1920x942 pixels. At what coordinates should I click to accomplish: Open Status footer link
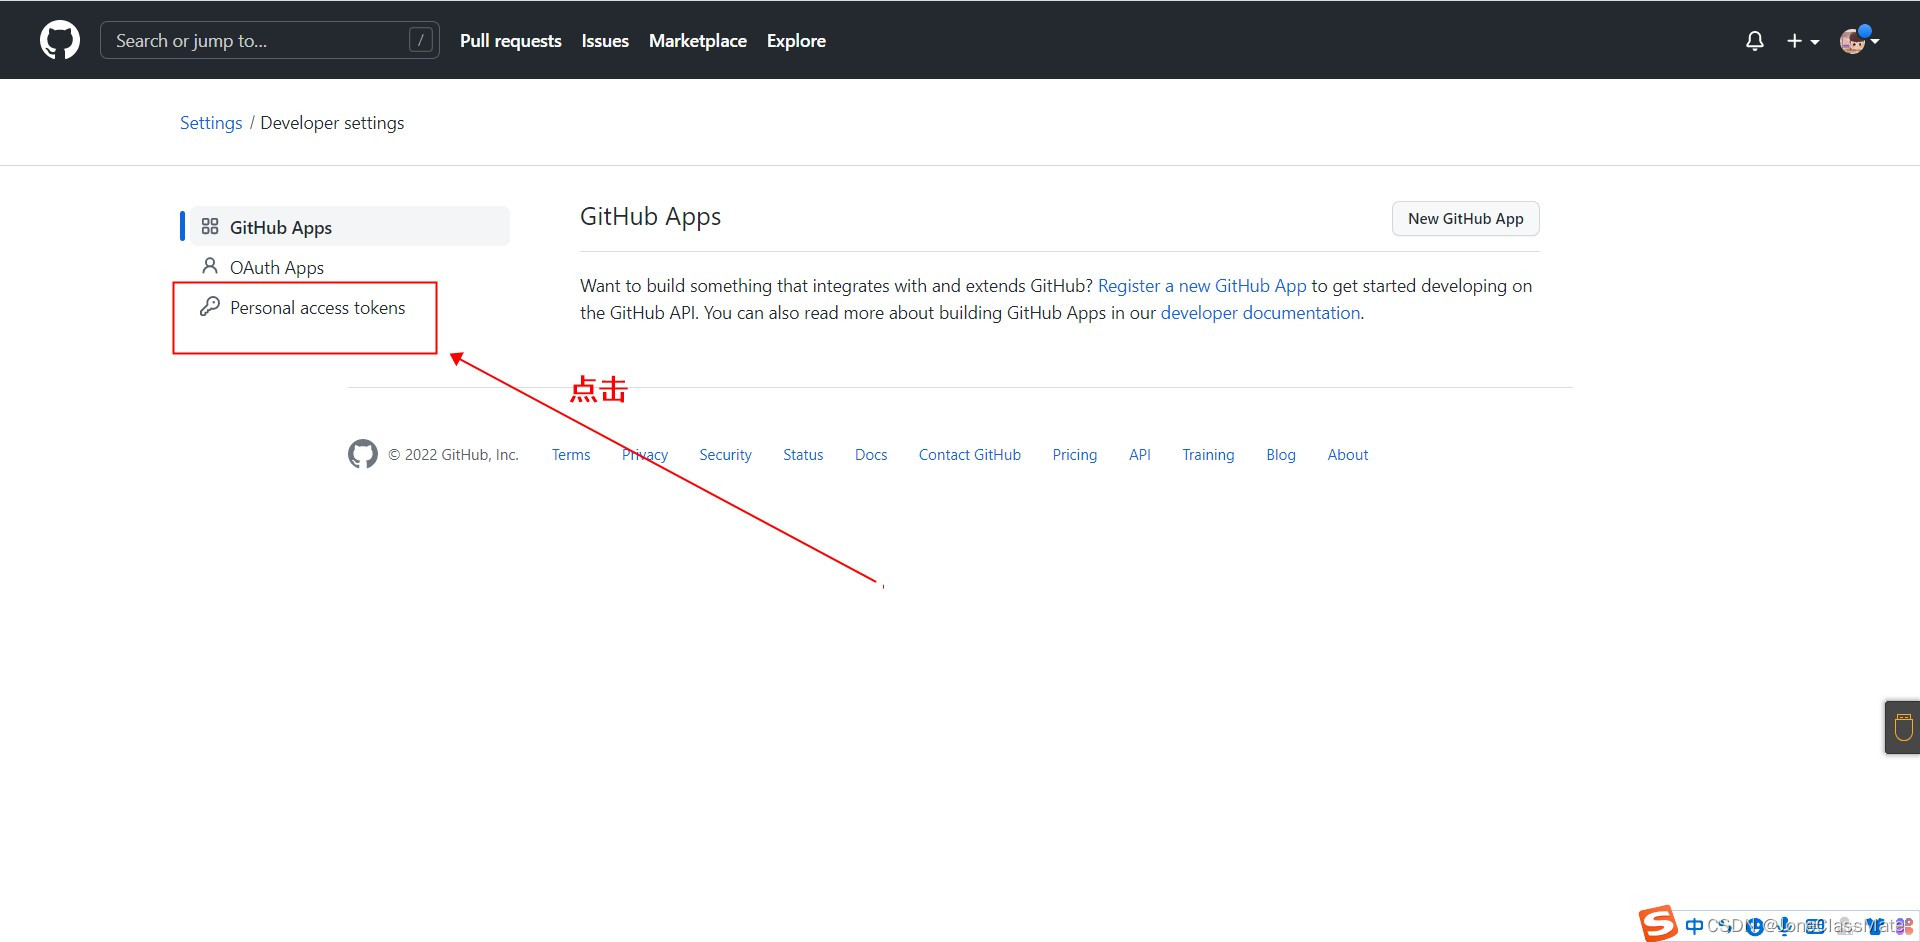803,455
